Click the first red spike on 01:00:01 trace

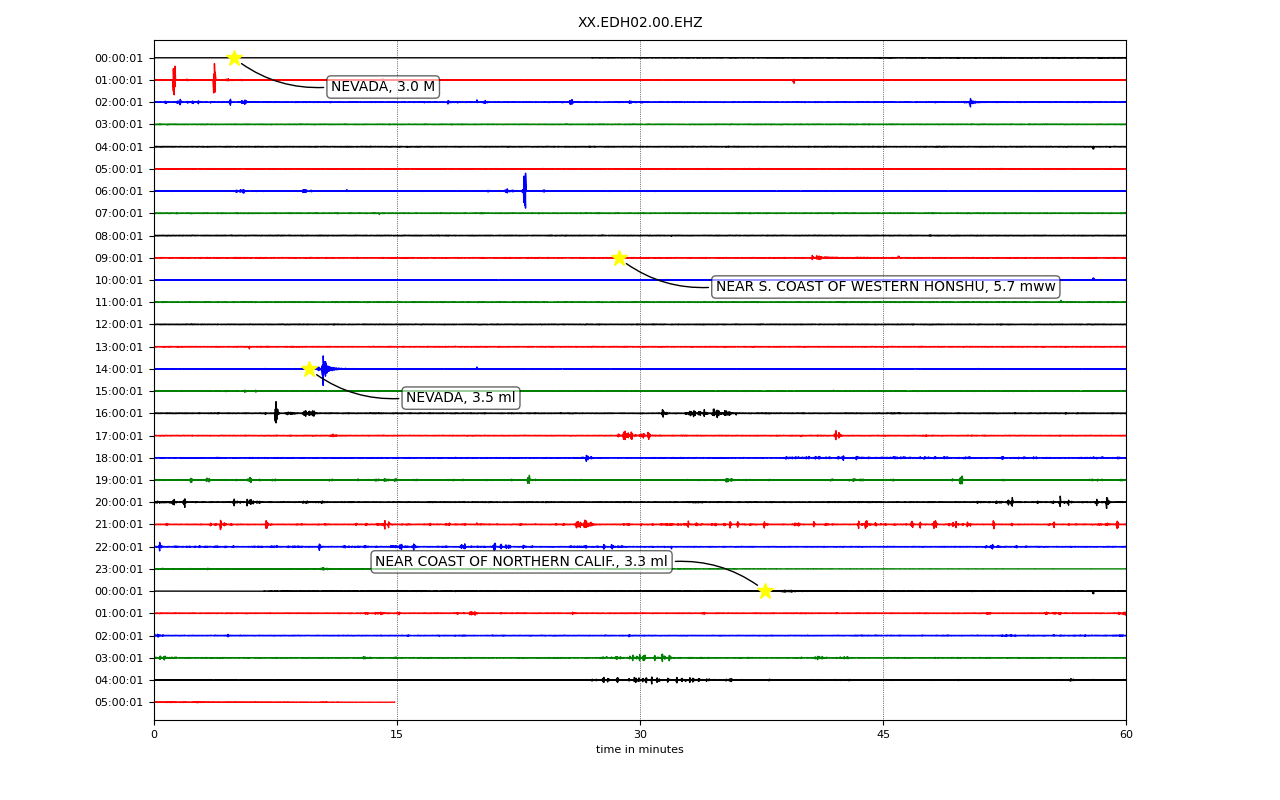tap(174, 80)
